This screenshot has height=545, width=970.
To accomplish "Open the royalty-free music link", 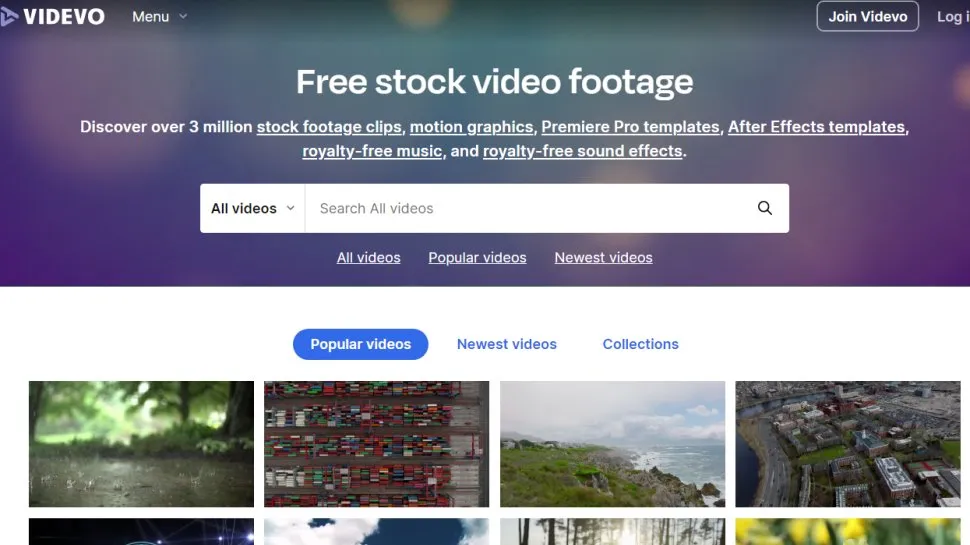I will 372,151.
